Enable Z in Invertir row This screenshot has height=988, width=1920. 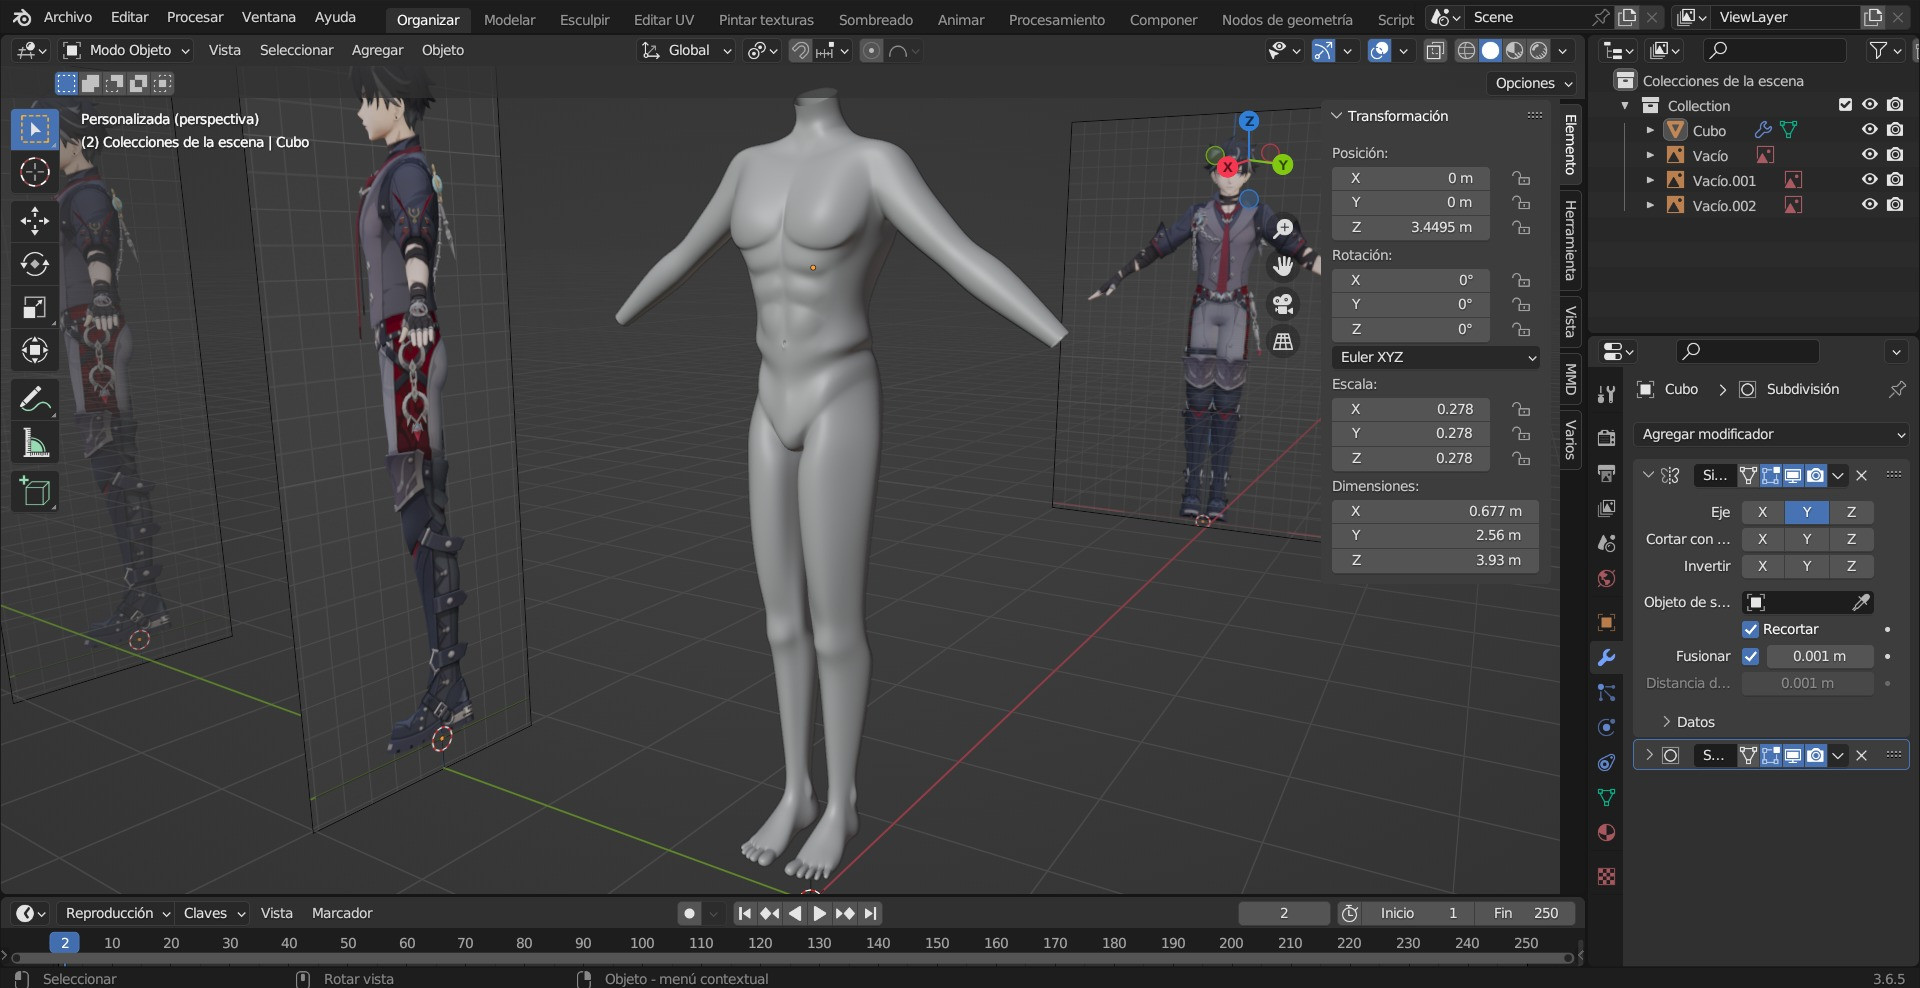coord(1851,566)
